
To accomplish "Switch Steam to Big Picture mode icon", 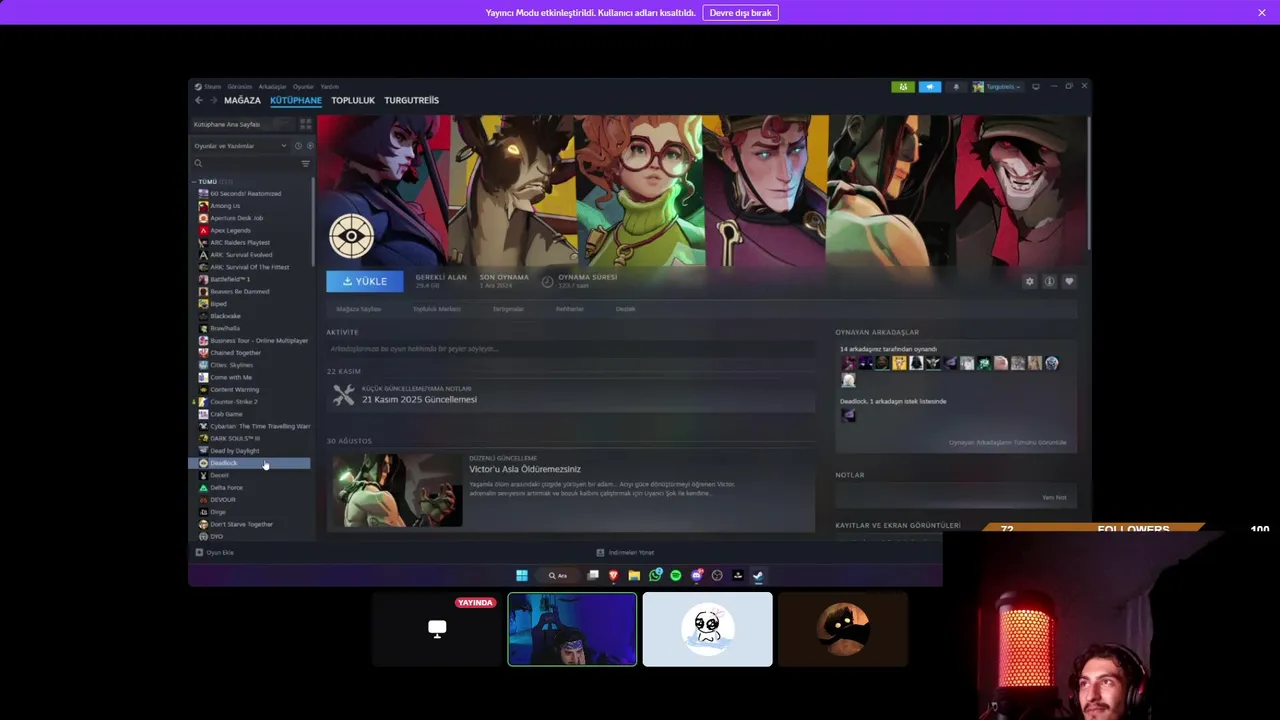I will point(1036,87).
